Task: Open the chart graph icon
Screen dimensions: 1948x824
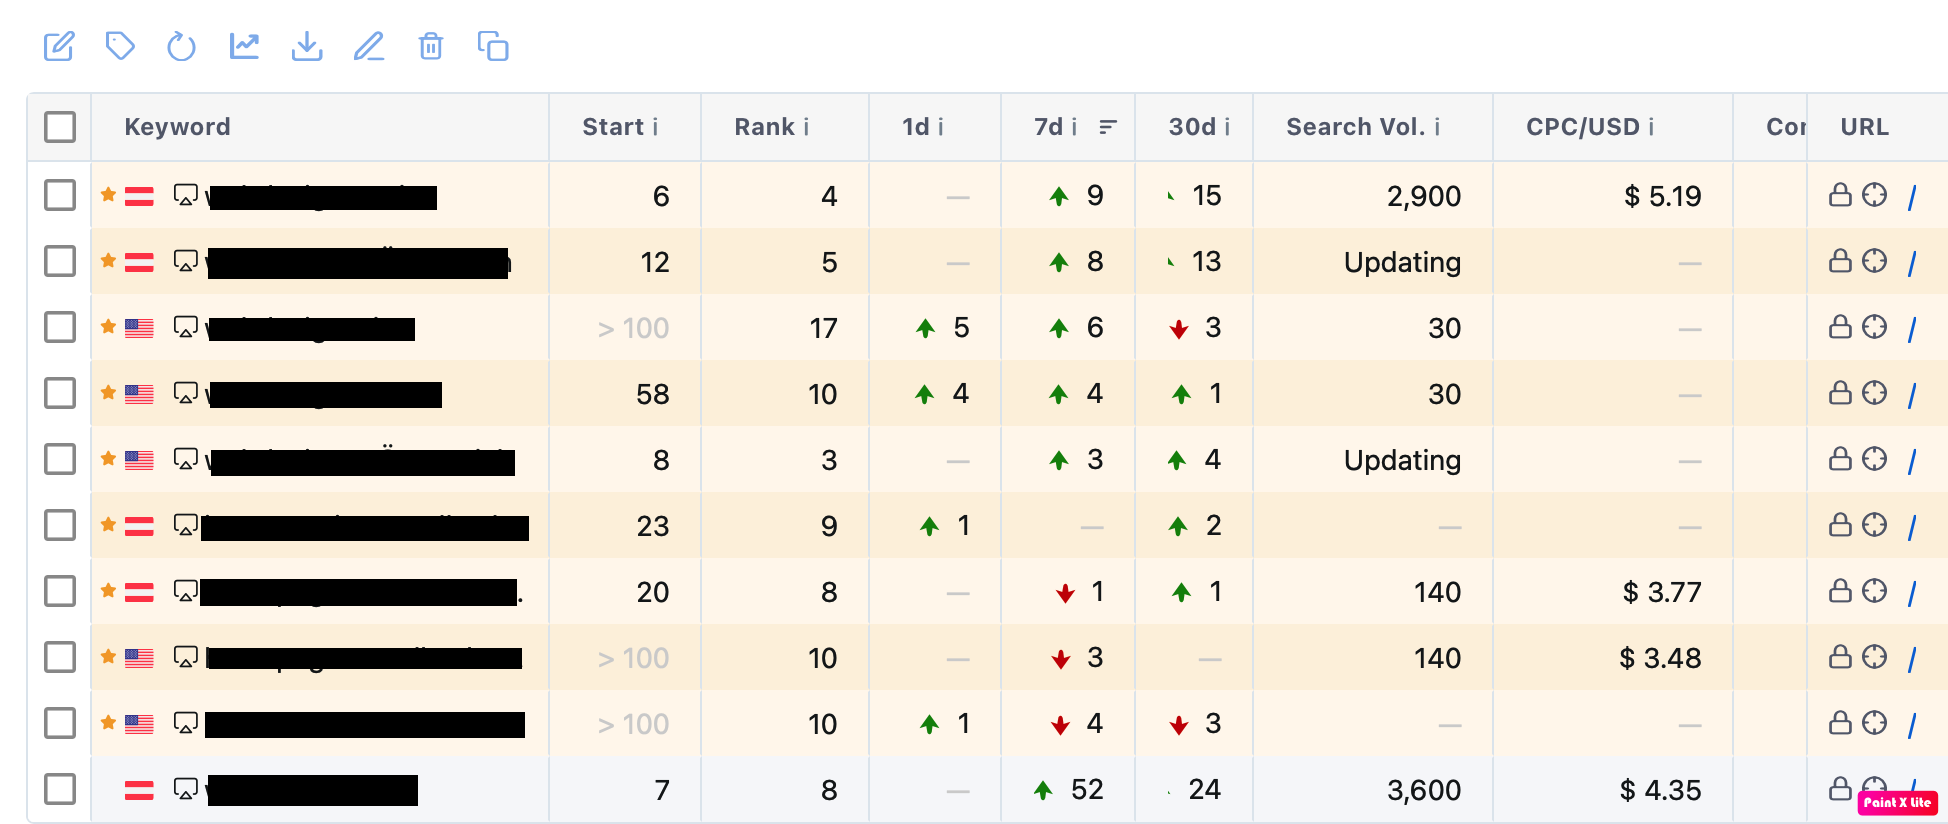Action: point(244,46)
